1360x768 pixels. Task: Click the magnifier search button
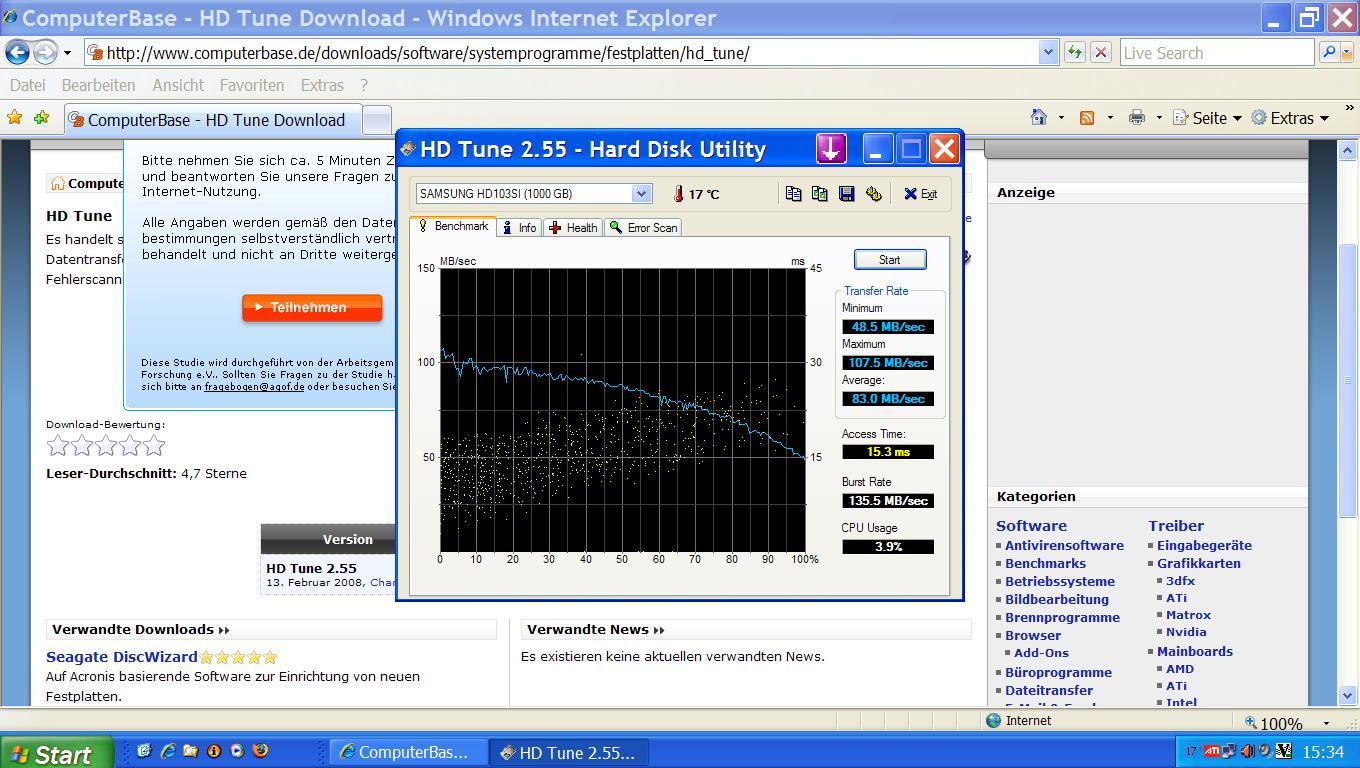1329,53
